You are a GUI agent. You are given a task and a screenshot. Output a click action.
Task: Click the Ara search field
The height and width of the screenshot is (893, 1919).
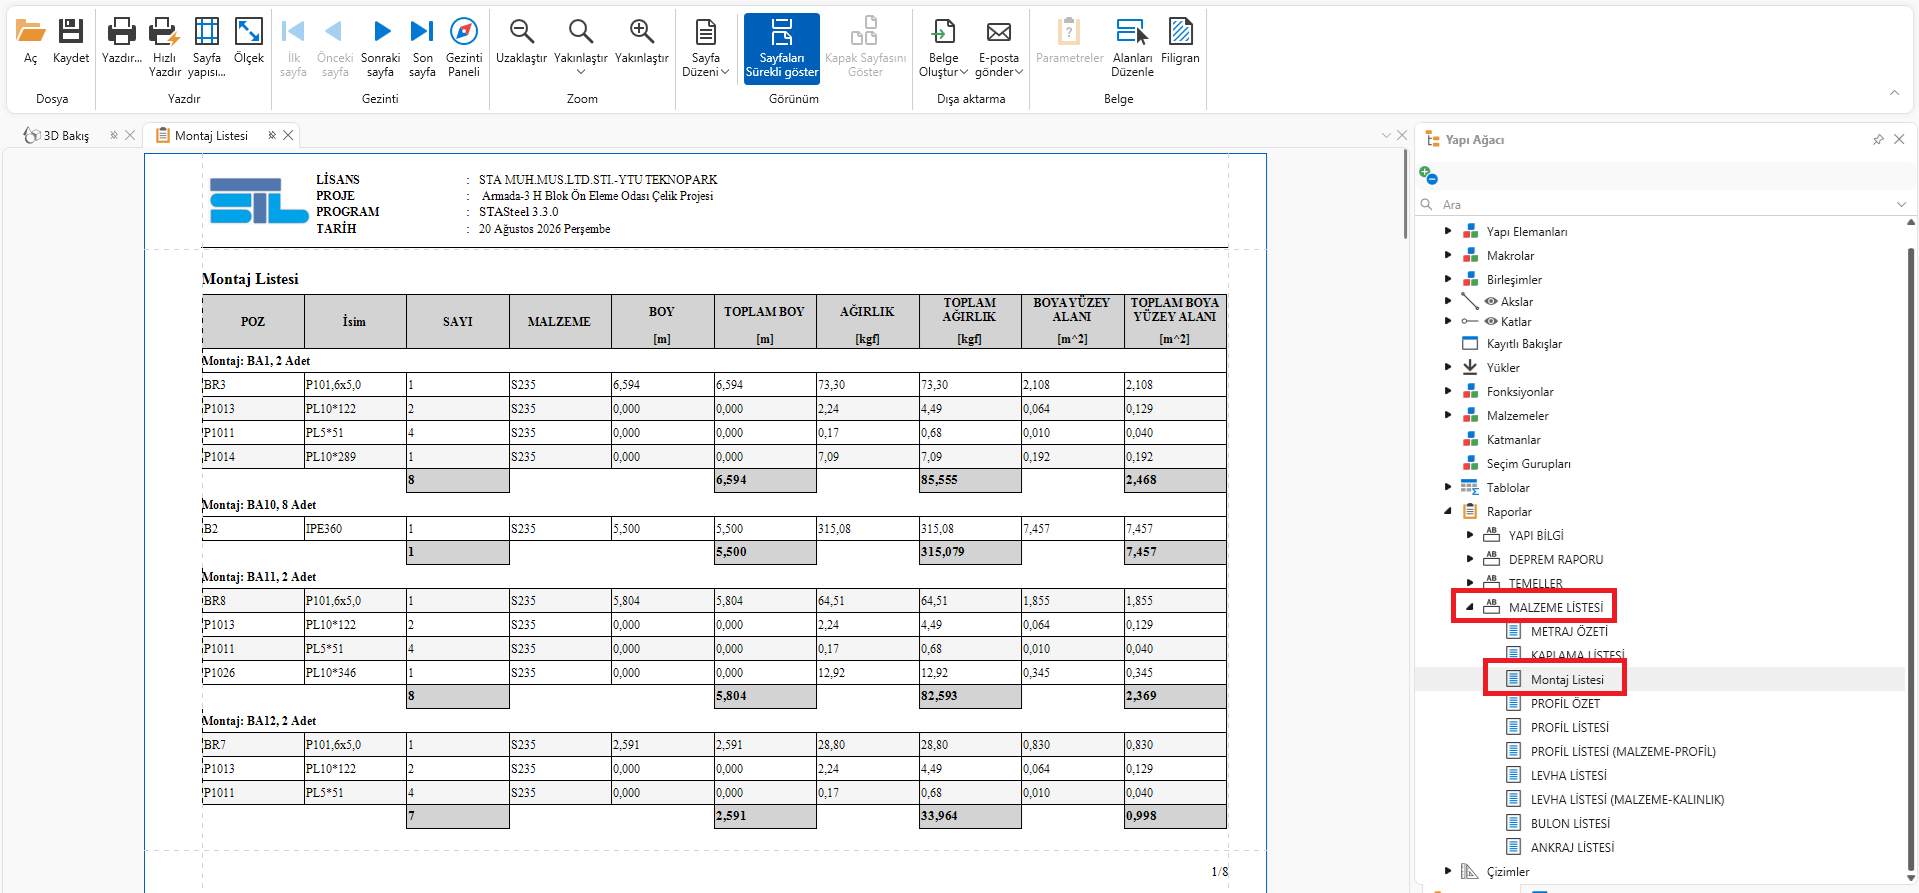pos(1662,204)
